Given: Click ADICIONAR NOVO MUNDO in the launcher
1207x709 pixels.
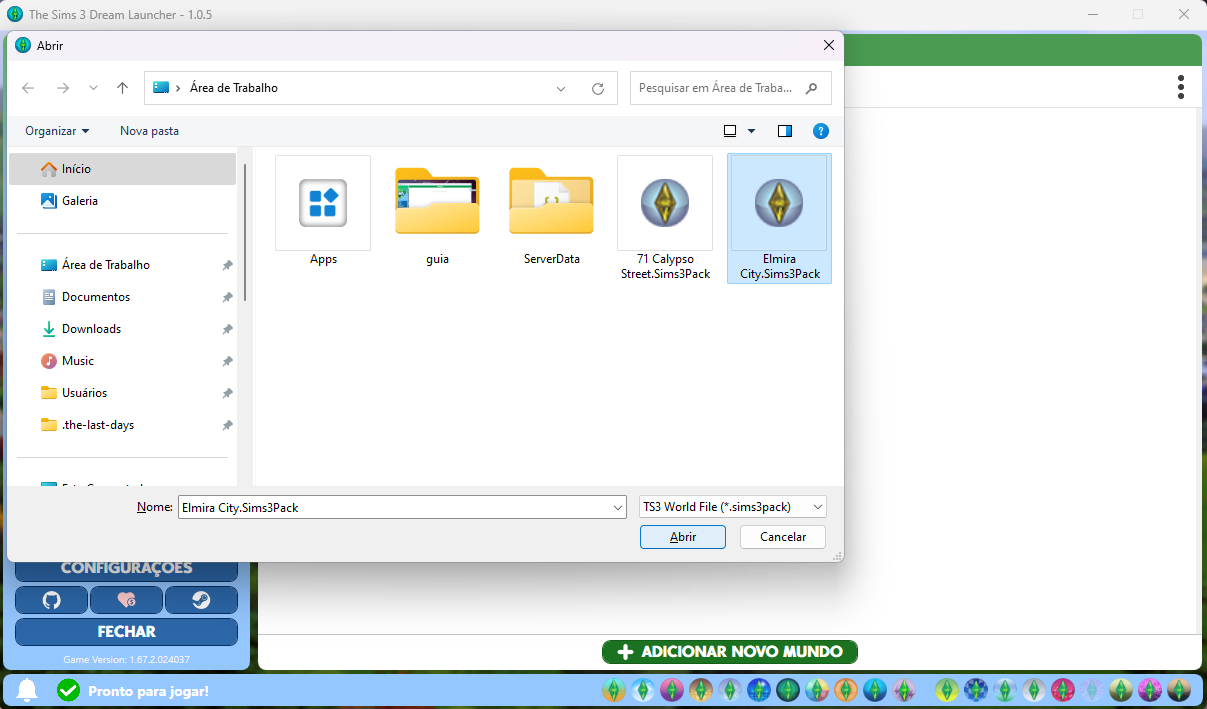Looking at the screenshot, I should 730,652.
